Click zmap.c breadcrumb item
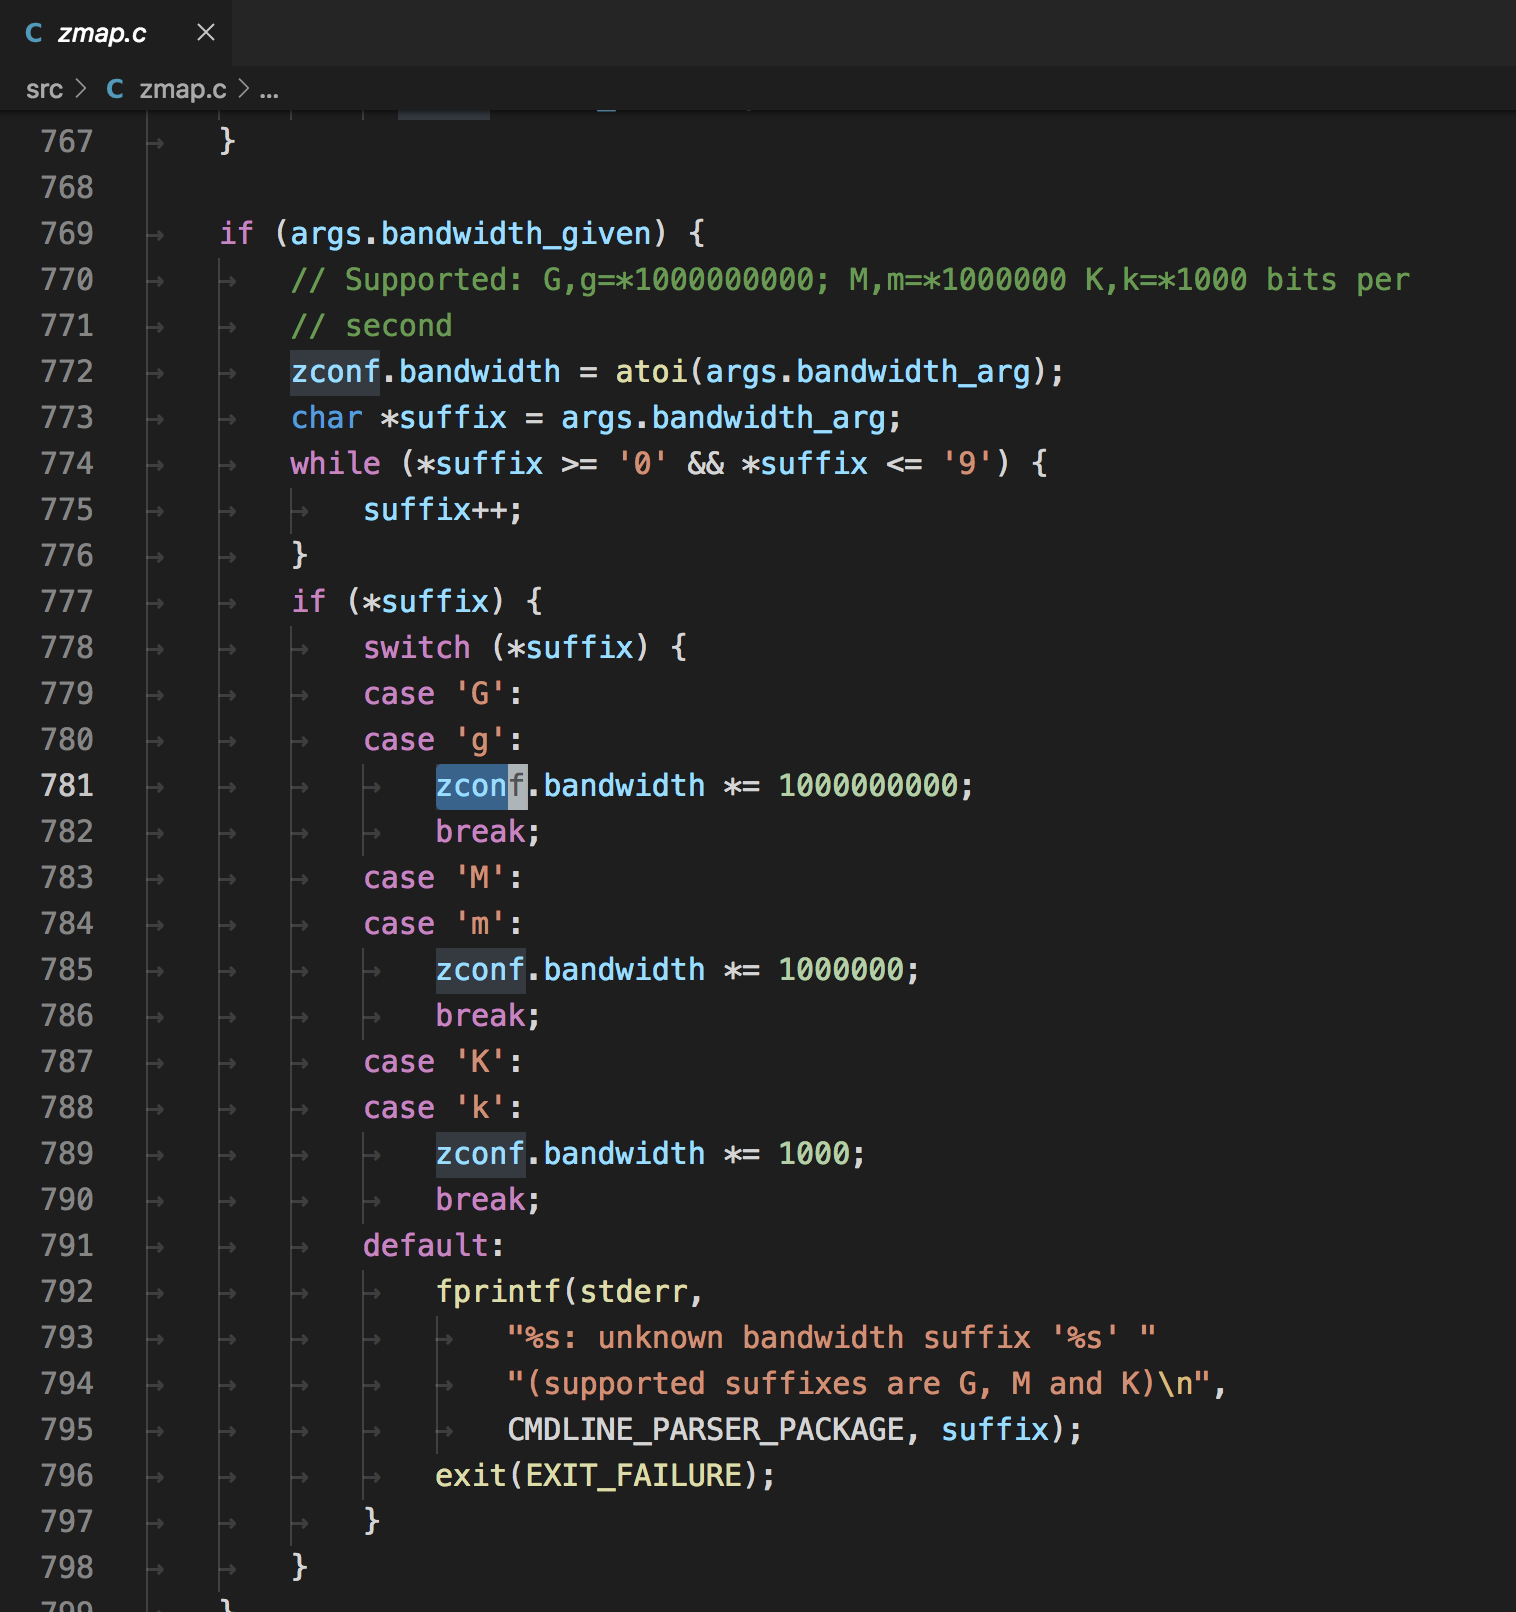The width and height of the screenshot is (1516, 1612). tap(183, 89)
